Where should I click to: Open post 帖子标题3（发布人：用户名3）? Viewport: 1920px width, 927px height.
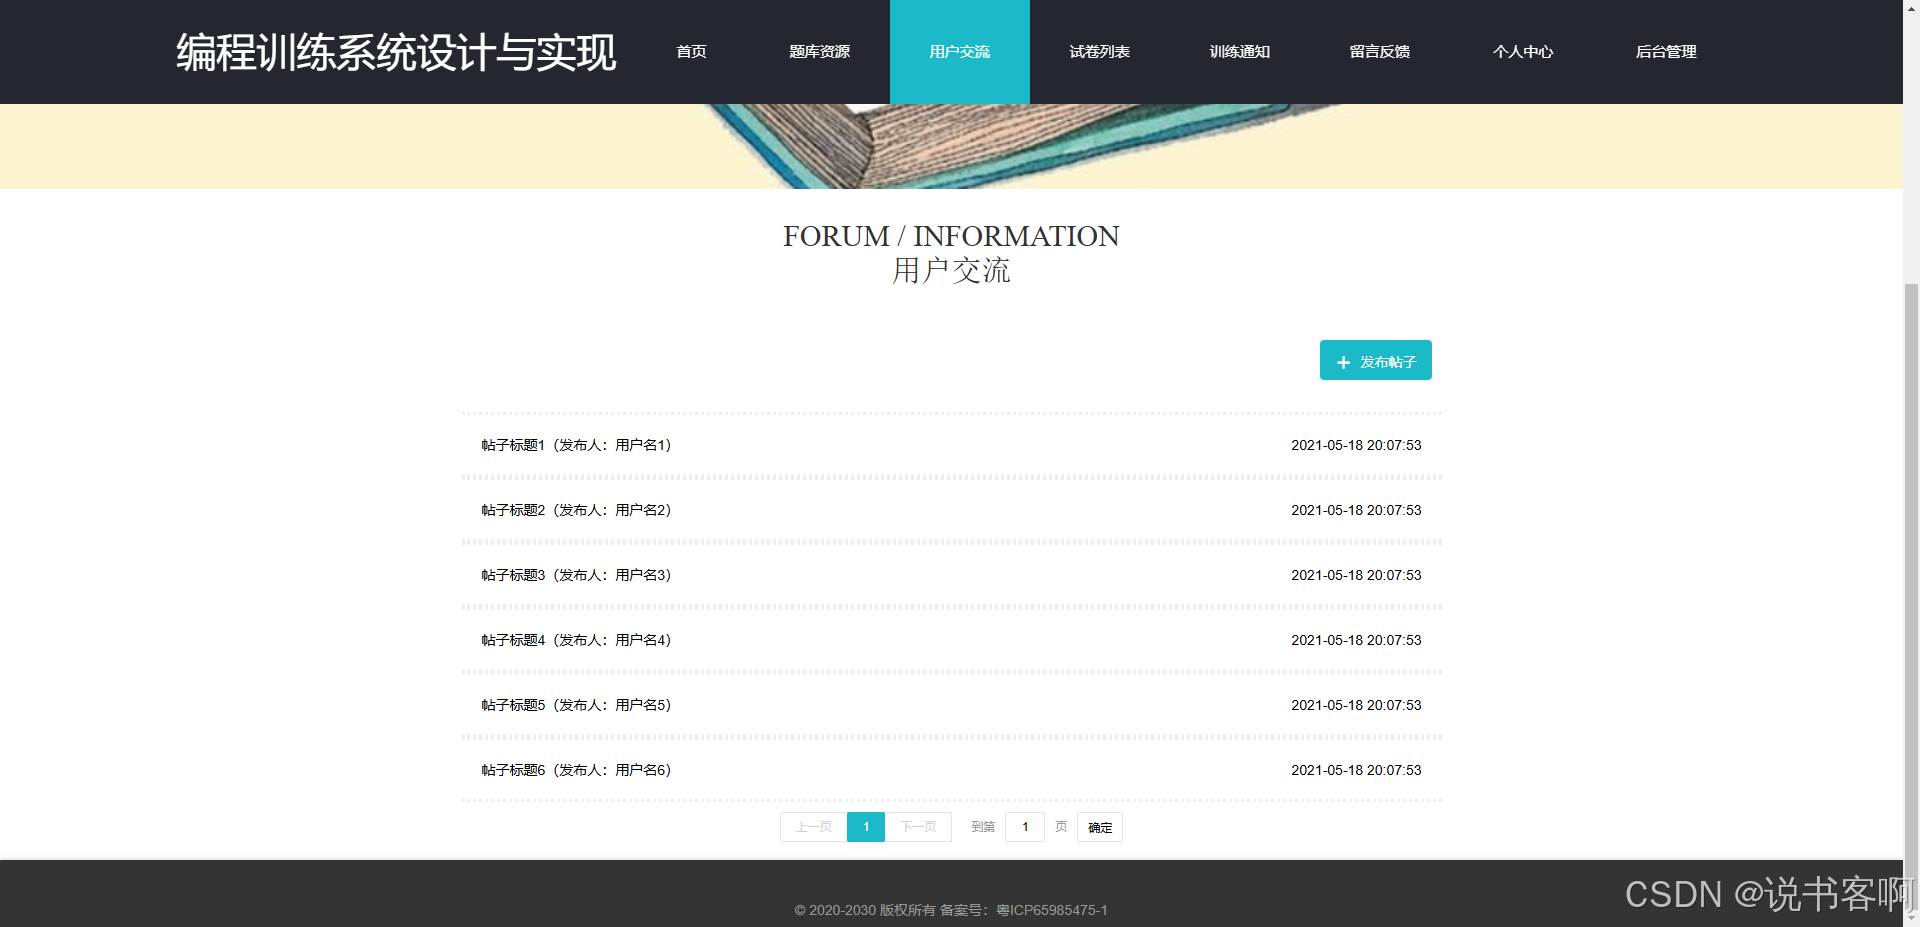(576, 575)
